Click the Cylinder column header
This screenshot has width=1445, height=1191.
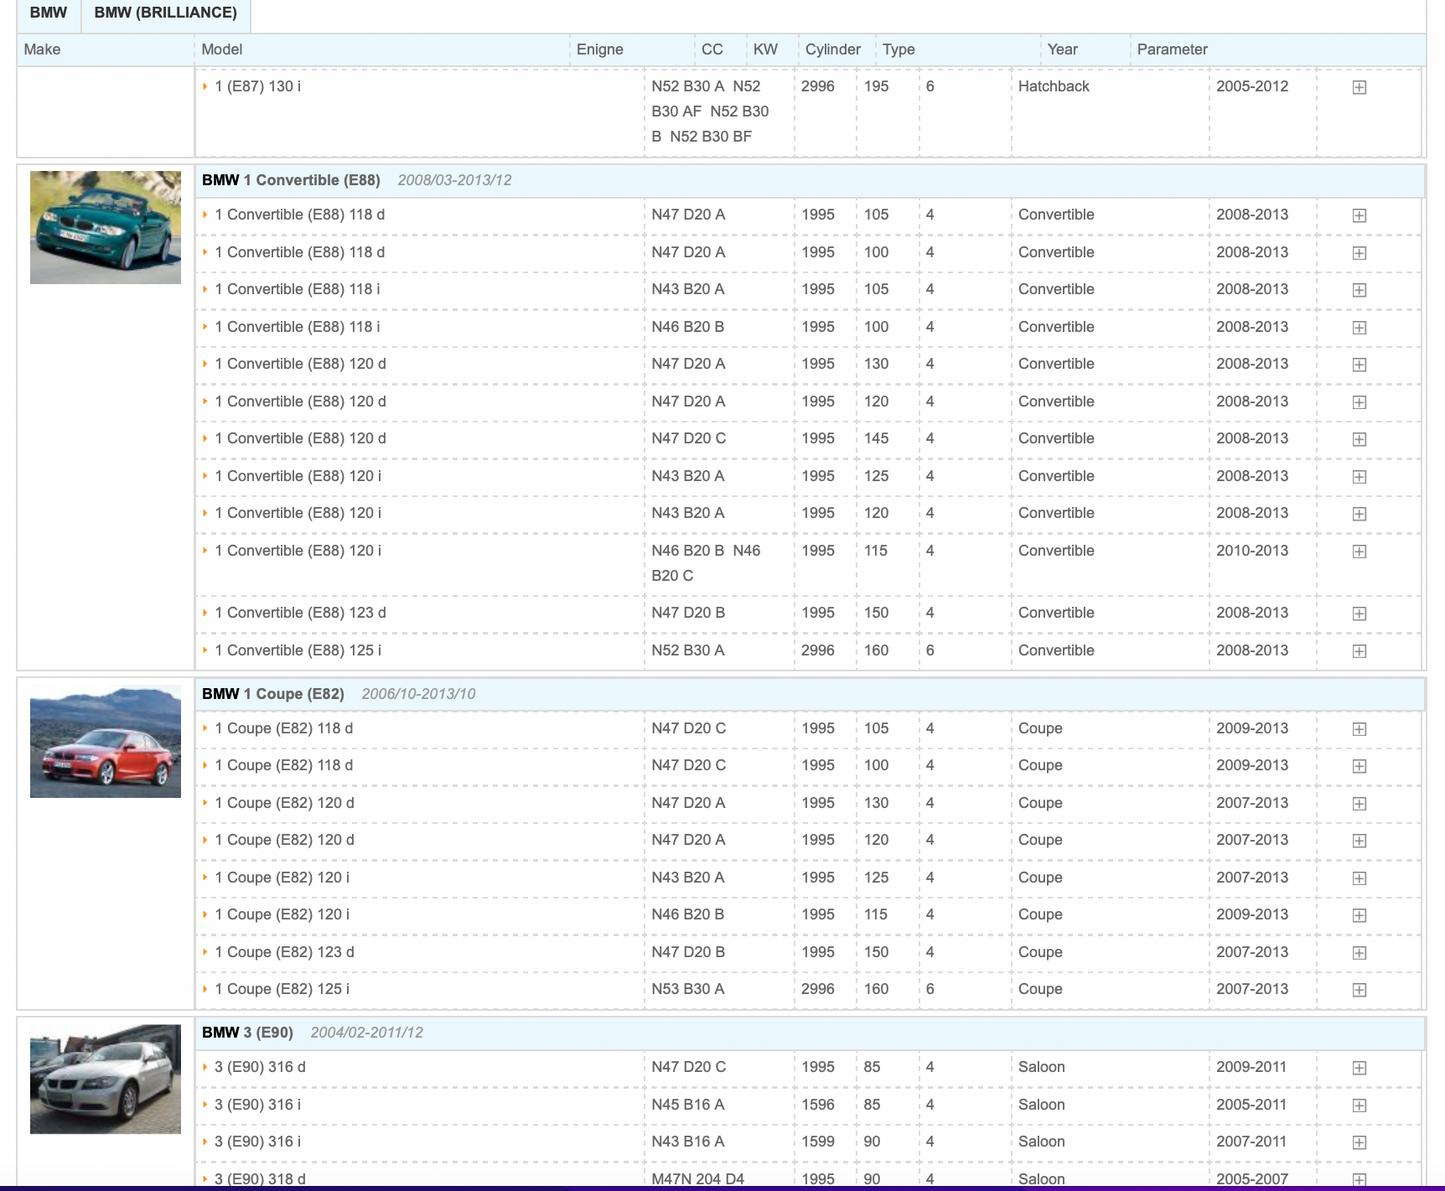[x=833, y=49]
